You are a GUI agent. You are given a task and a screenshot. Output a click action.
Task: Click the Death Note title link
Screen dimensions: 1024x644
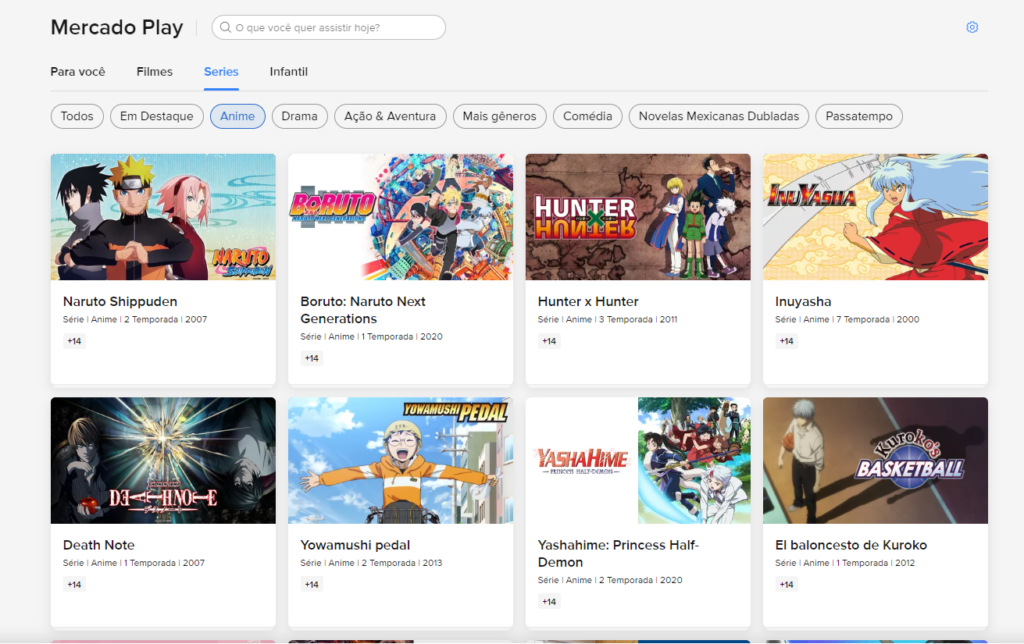pyautogui.click(x=99, y=545)
